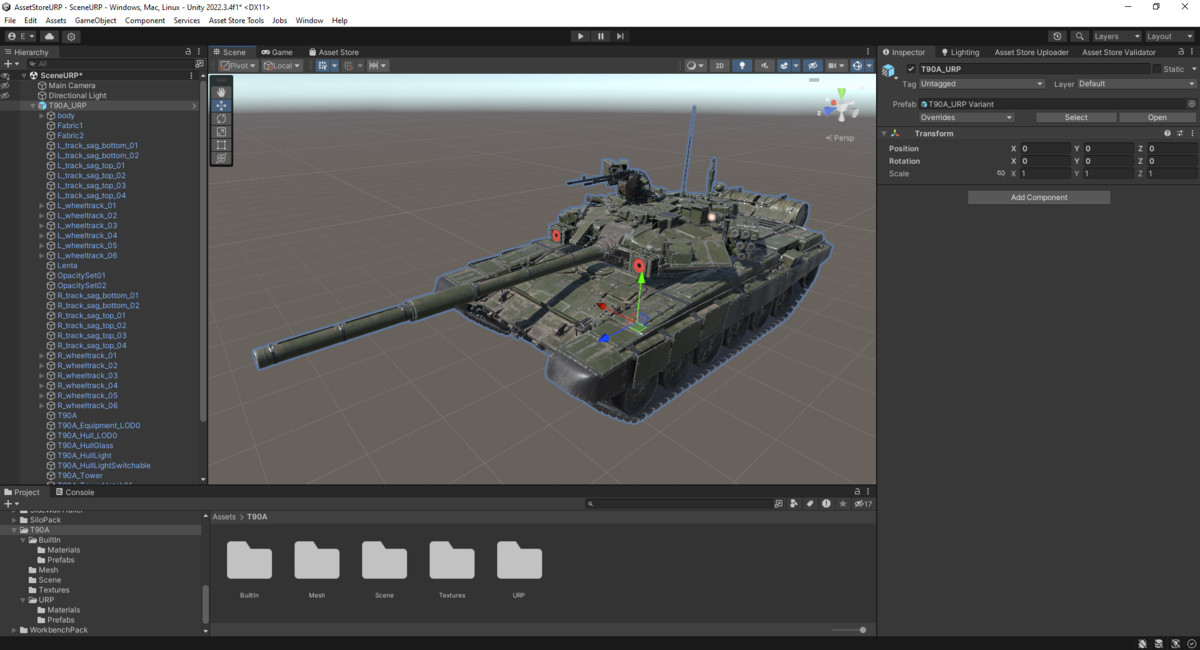Viewport: 1200px width, 650px height.
Task: Open the Layout dropdown
Action: [1166, 35]
